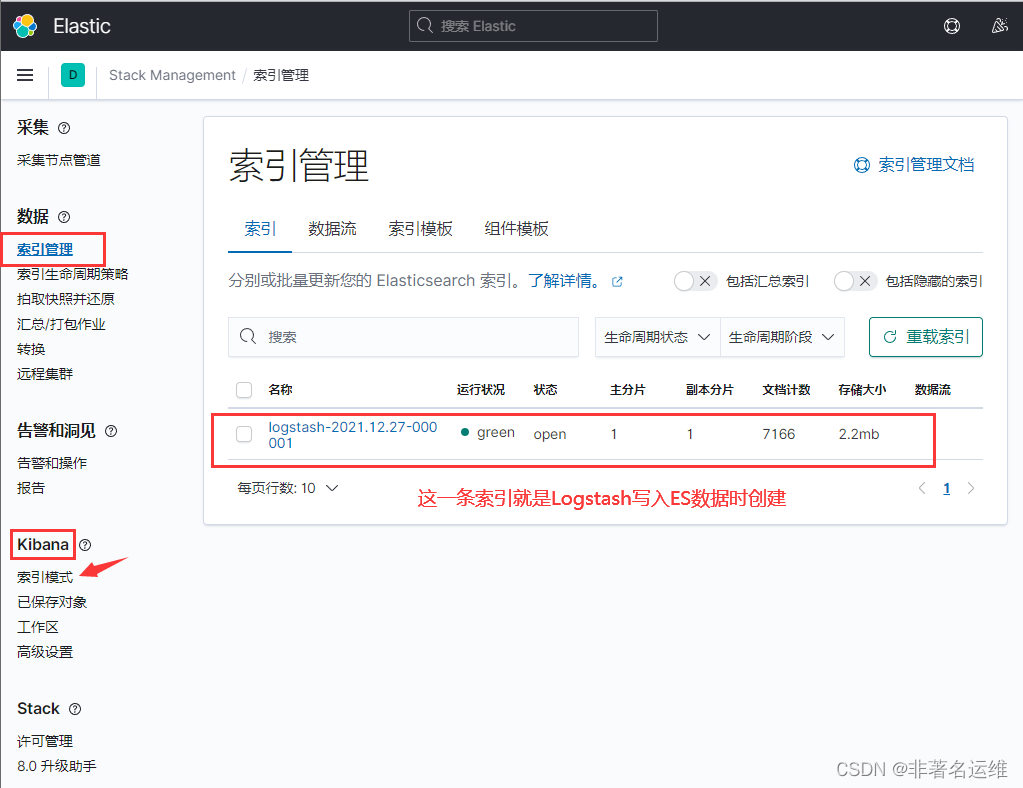Open 远程集群 in sidebar
Viewport: 1023px width, 788px height.
[x=45, y=374]
